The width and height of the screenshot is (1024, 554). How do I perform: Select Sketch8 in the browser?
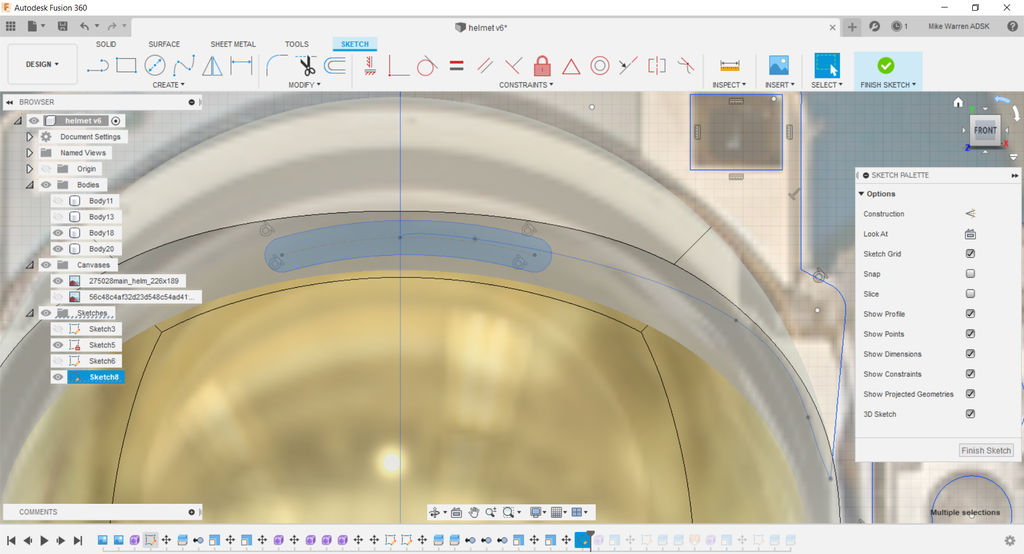click(x=103, y=377)
